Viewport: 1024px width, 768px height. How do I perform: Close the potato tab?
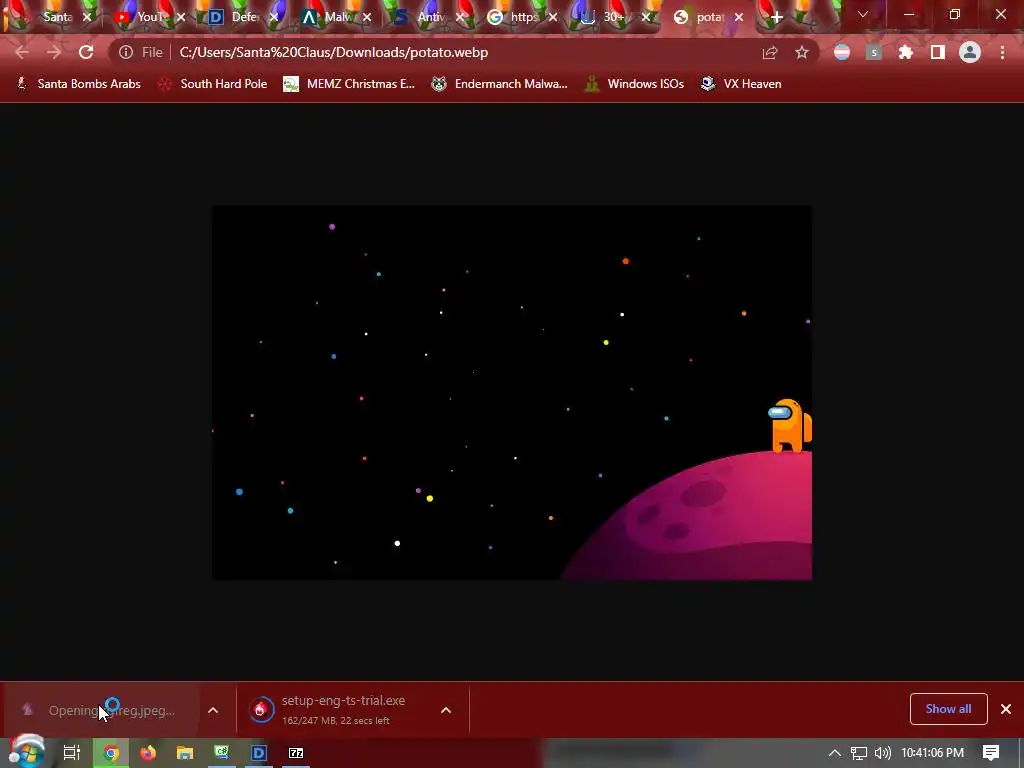[x=739, y=18]
